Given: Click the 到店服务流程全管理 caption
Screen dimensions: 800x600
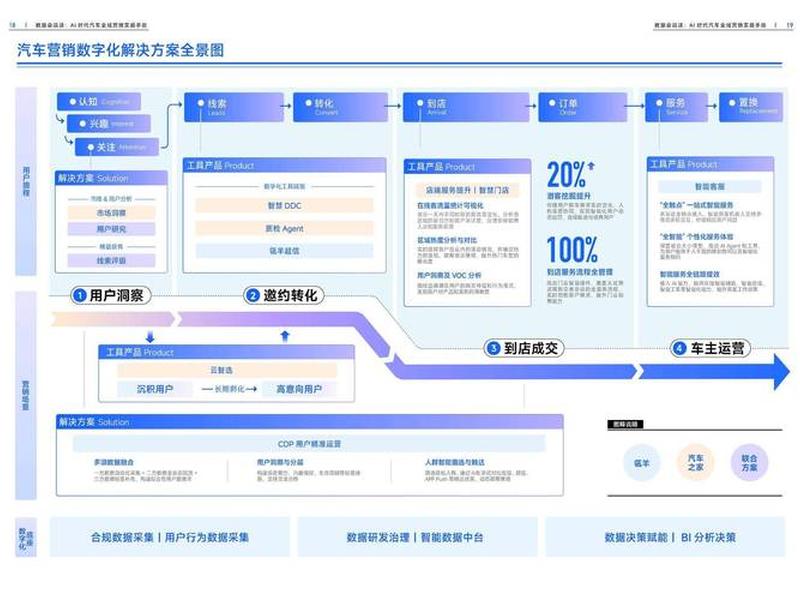Looking at the screenshot, I should pyautogui.click(x=580, y=272).
